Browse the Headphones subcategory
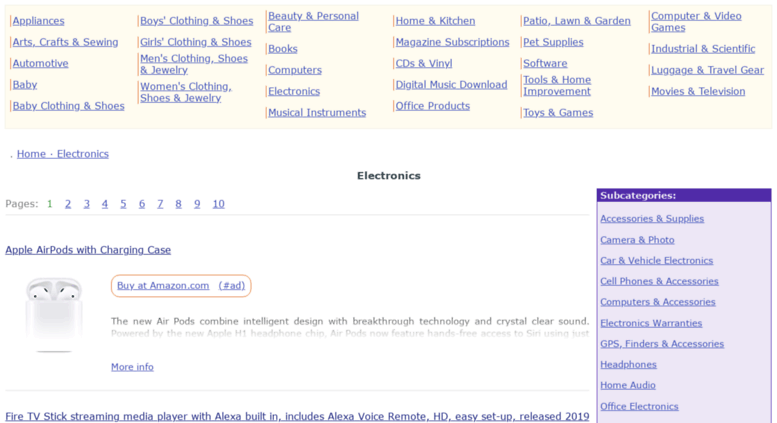The width and height of the screenshot is (777, 423). pos(628,365)
